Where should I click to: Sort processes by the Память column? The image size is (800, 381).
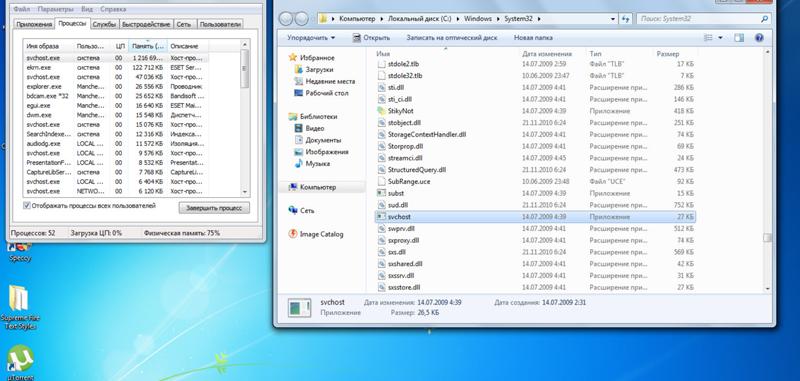[148, 46]
